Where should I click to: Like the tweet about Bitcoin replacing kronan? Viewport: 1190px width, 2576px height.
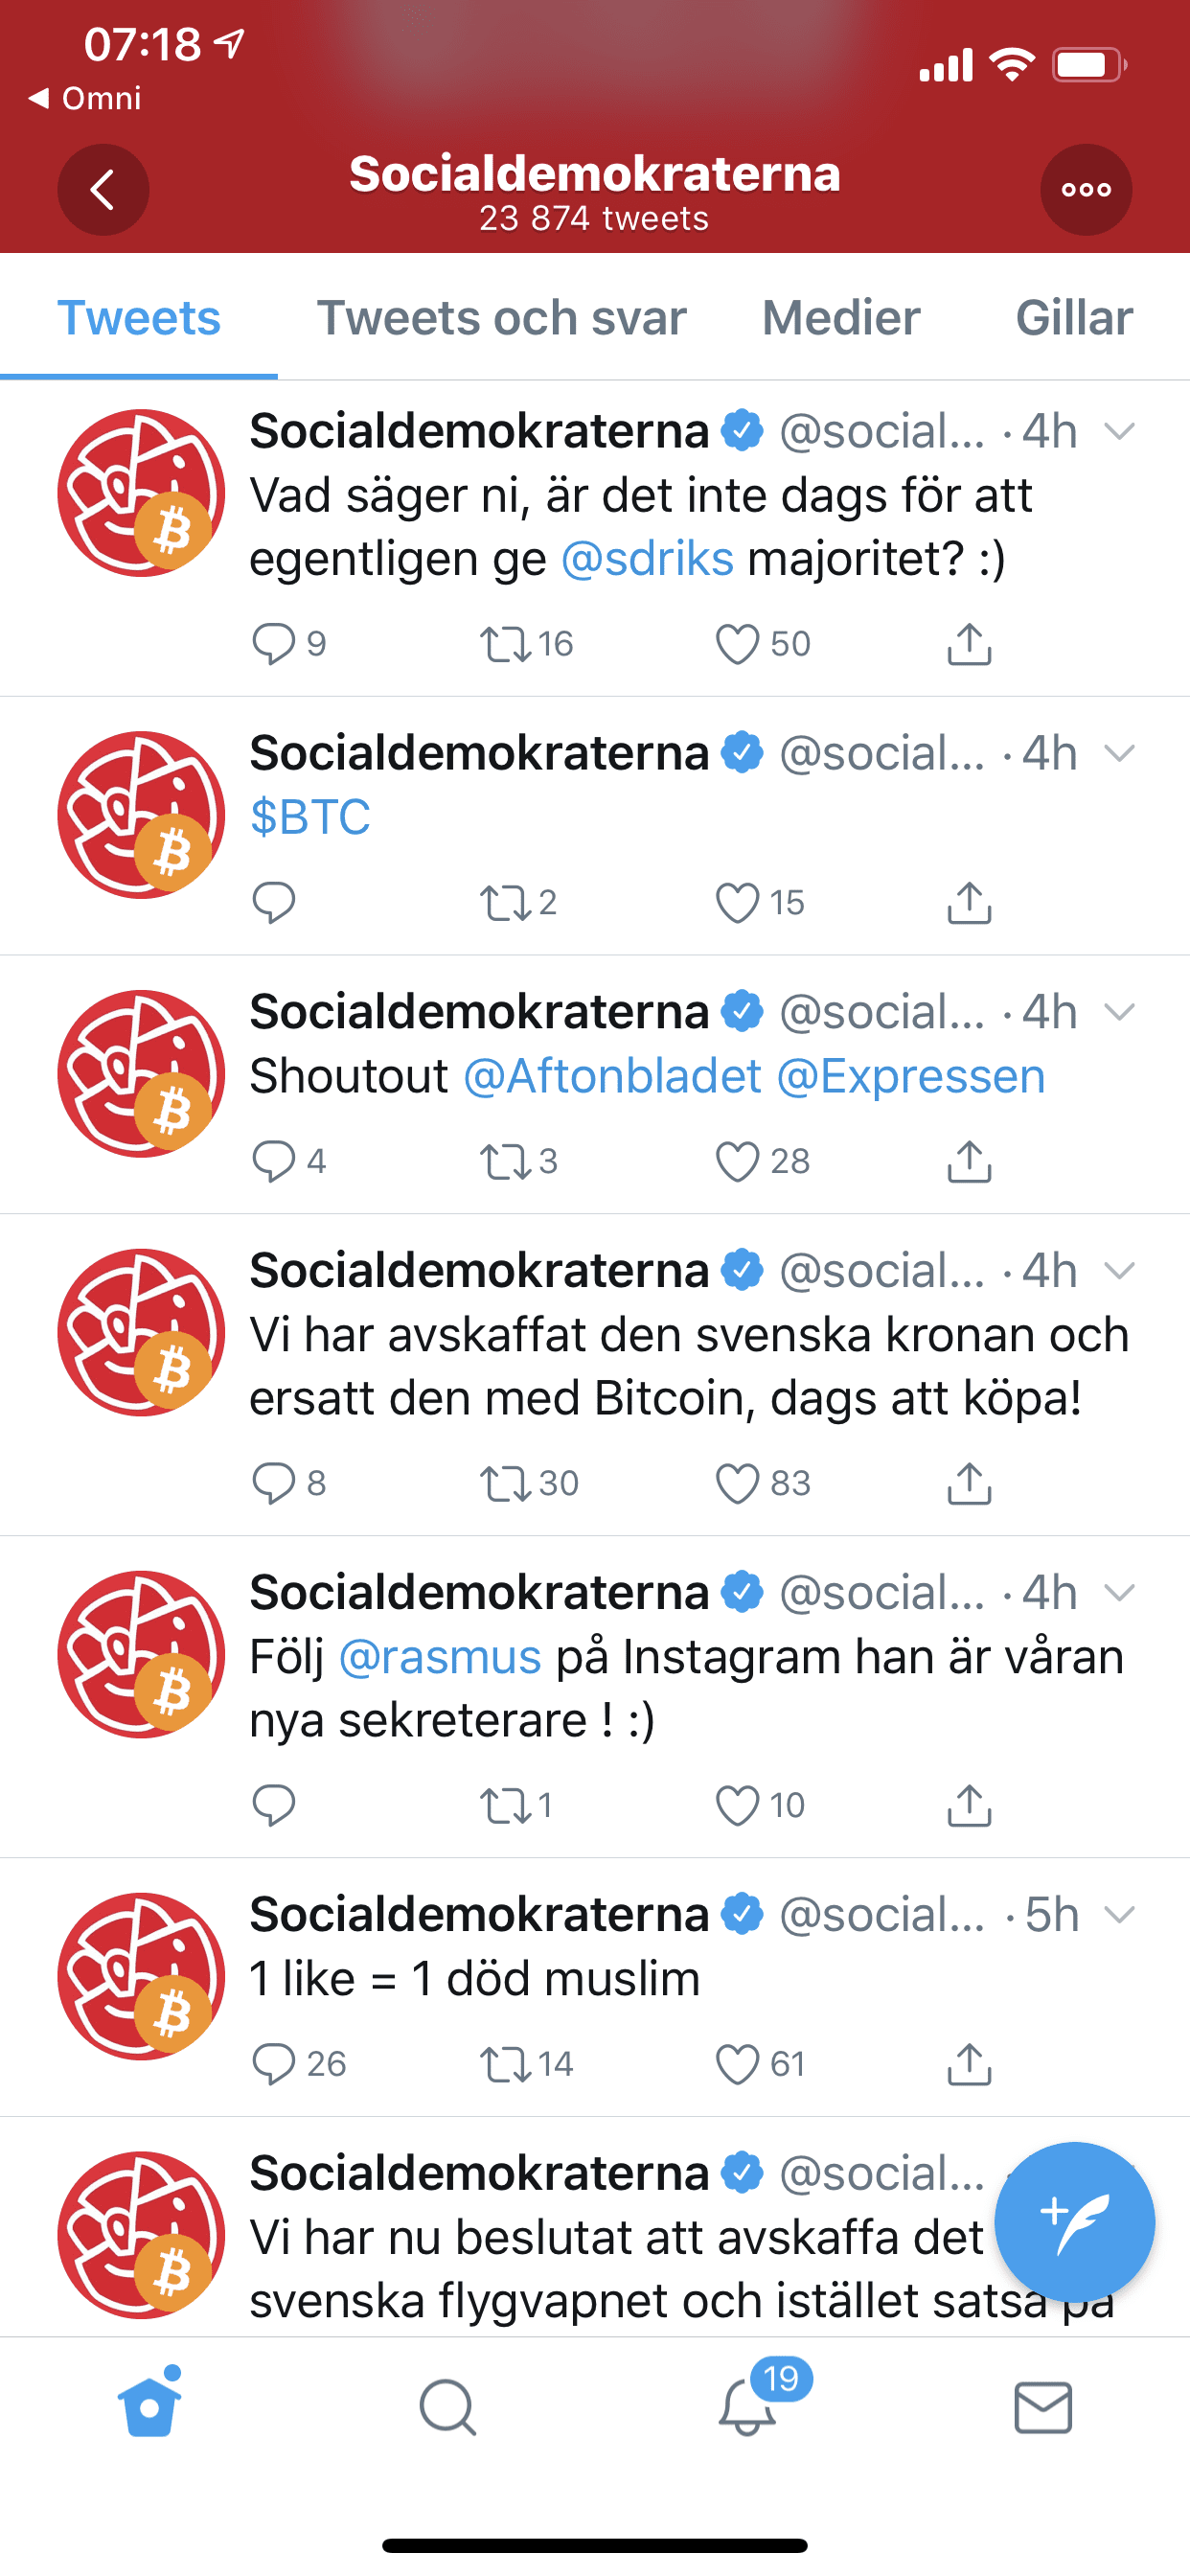point(737,1483)
